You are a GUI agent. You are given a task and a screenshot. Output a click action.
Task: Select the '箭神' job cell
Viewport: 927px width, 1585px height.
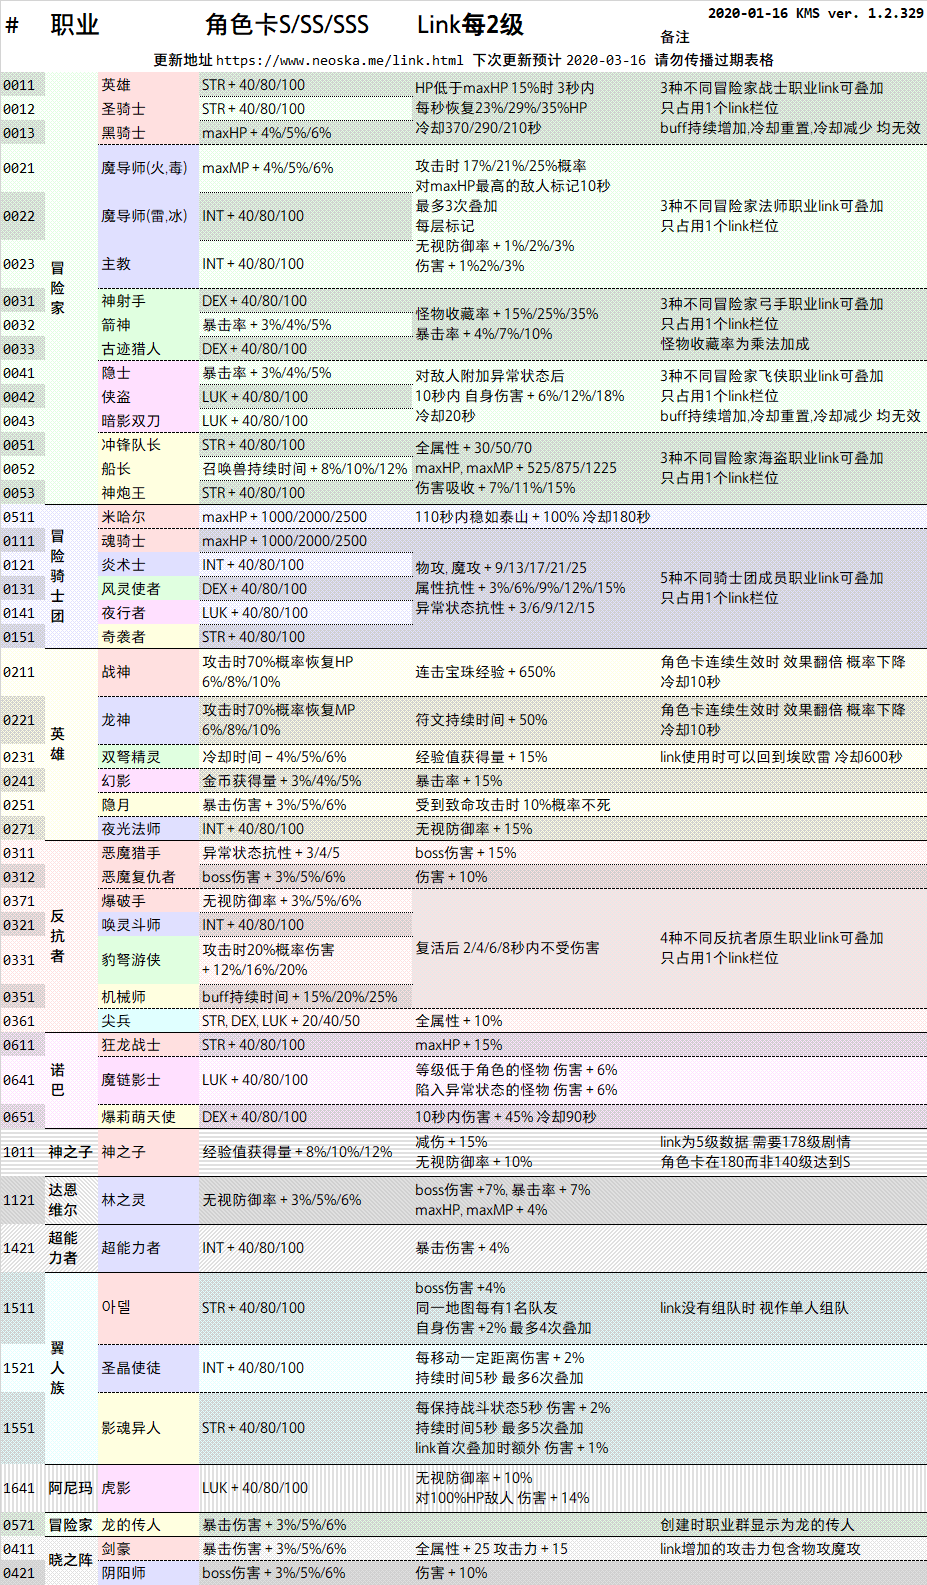coord(148,325)
